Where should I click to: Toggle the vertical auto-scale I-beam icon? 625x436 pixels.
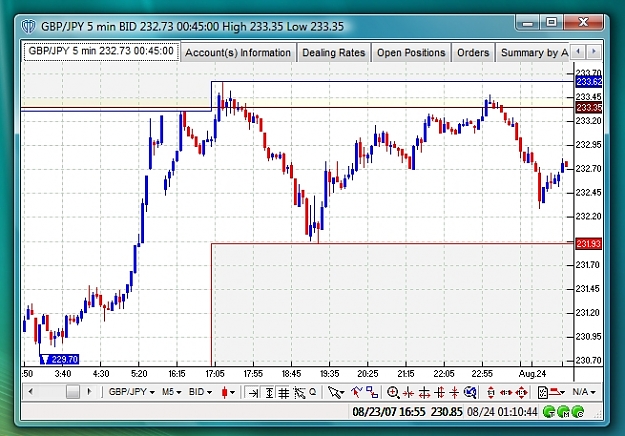pos(269,393)
